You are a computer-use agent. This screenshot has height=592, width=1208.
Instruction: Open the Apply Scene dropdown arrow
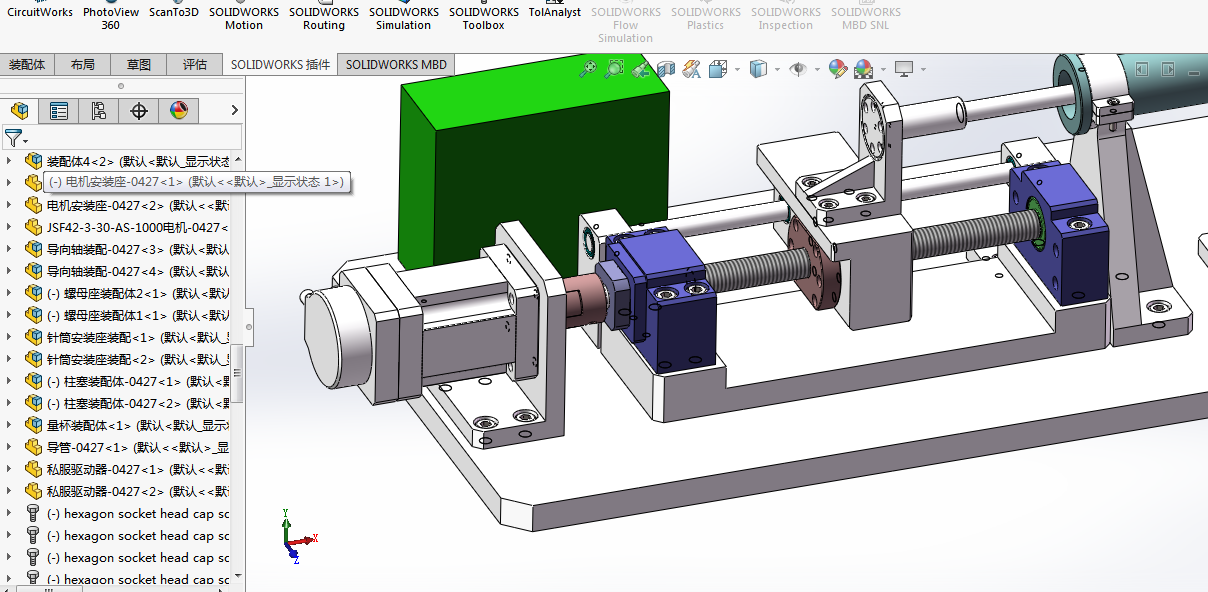(x=882, y=69)
